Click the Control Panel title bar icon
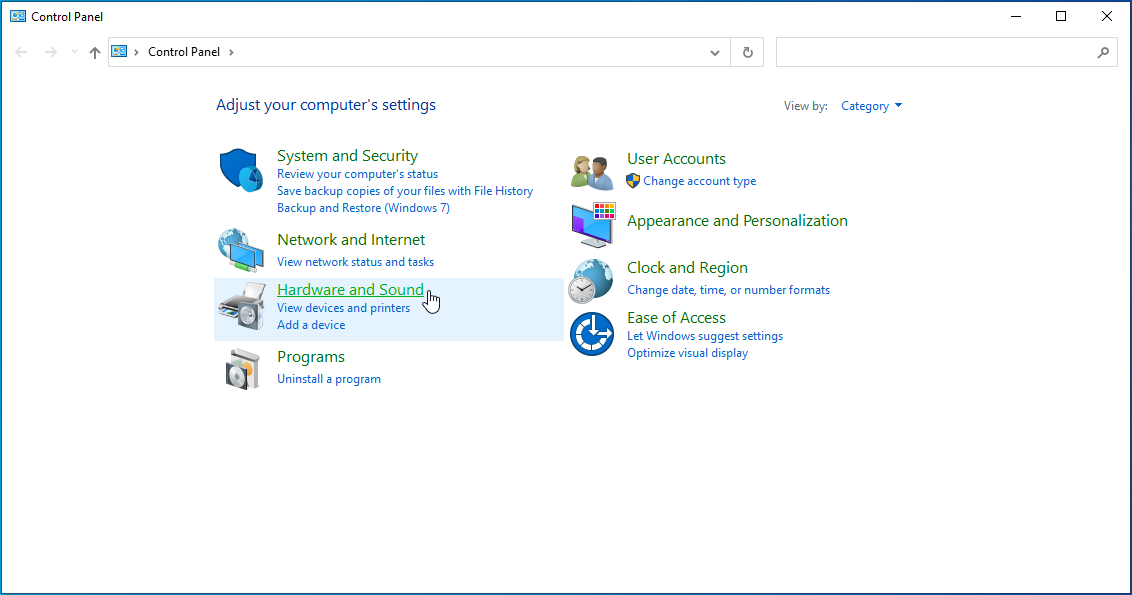Viewport: 1132px width, 595px height. click(x=18, y=16)
